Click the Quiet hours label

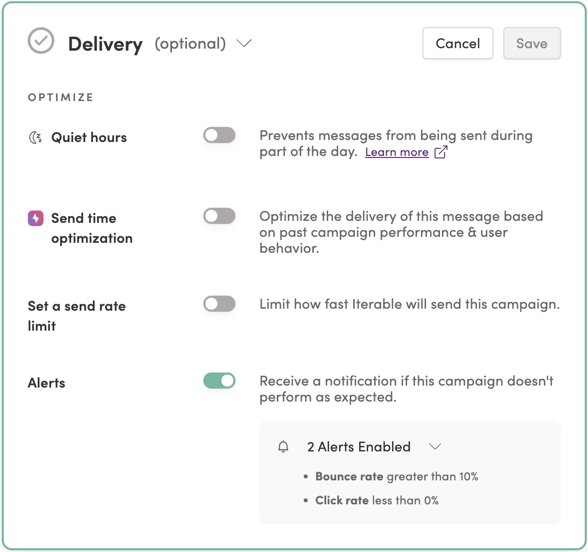89,137
